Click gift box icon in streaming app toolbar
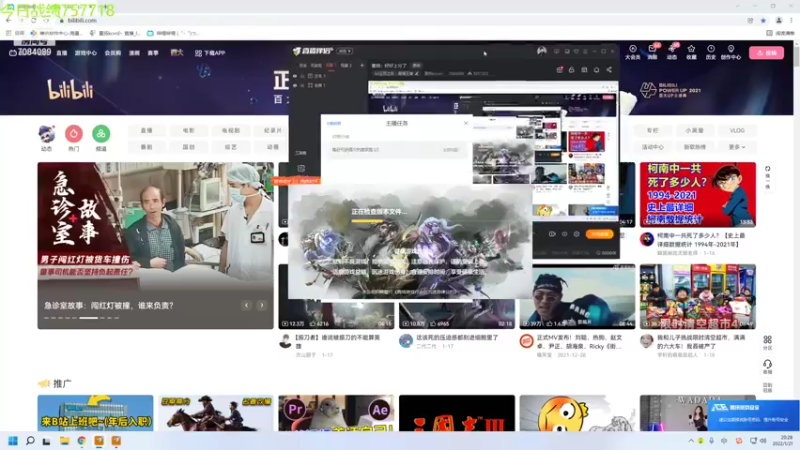 560,69
